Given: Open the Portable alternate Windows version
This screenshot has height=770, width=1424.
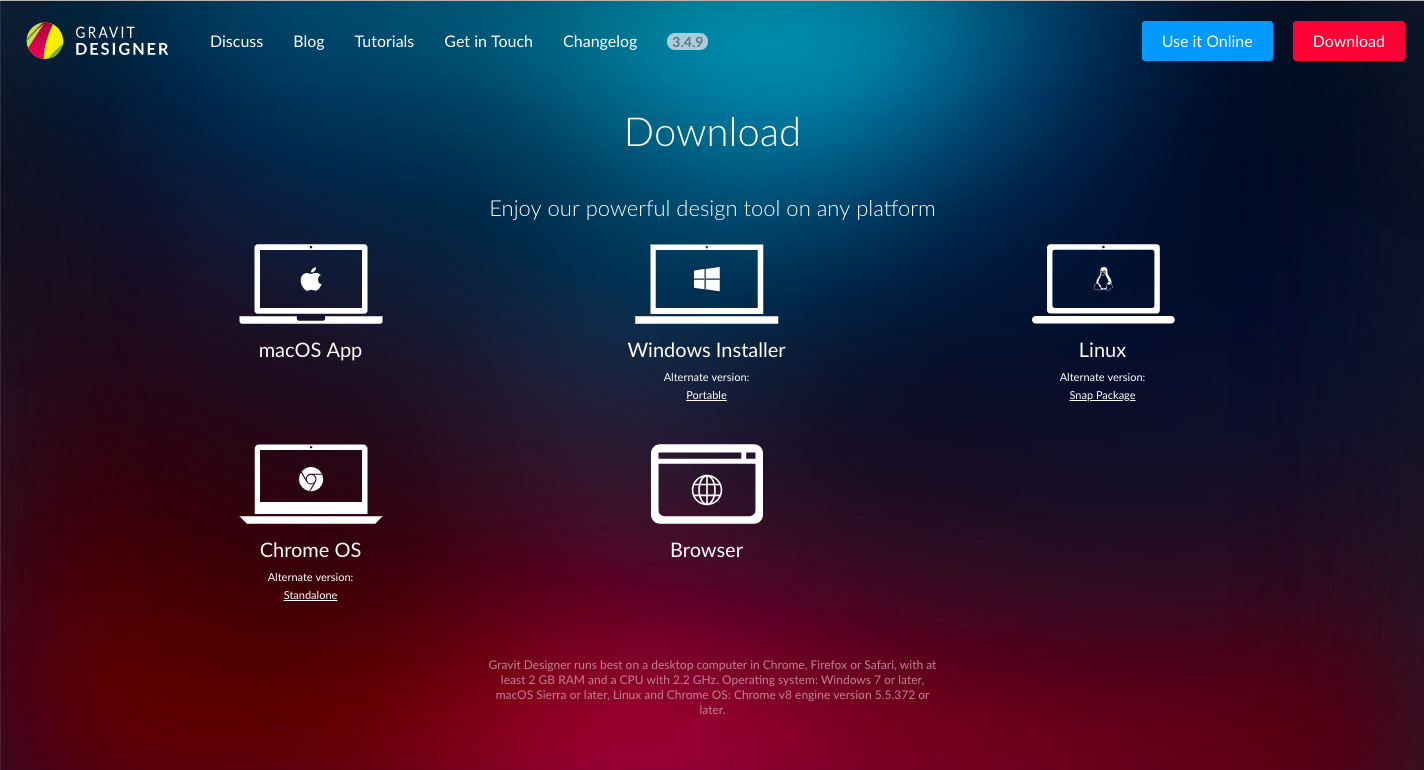Looking at the screenshot, I should (706, 395).
